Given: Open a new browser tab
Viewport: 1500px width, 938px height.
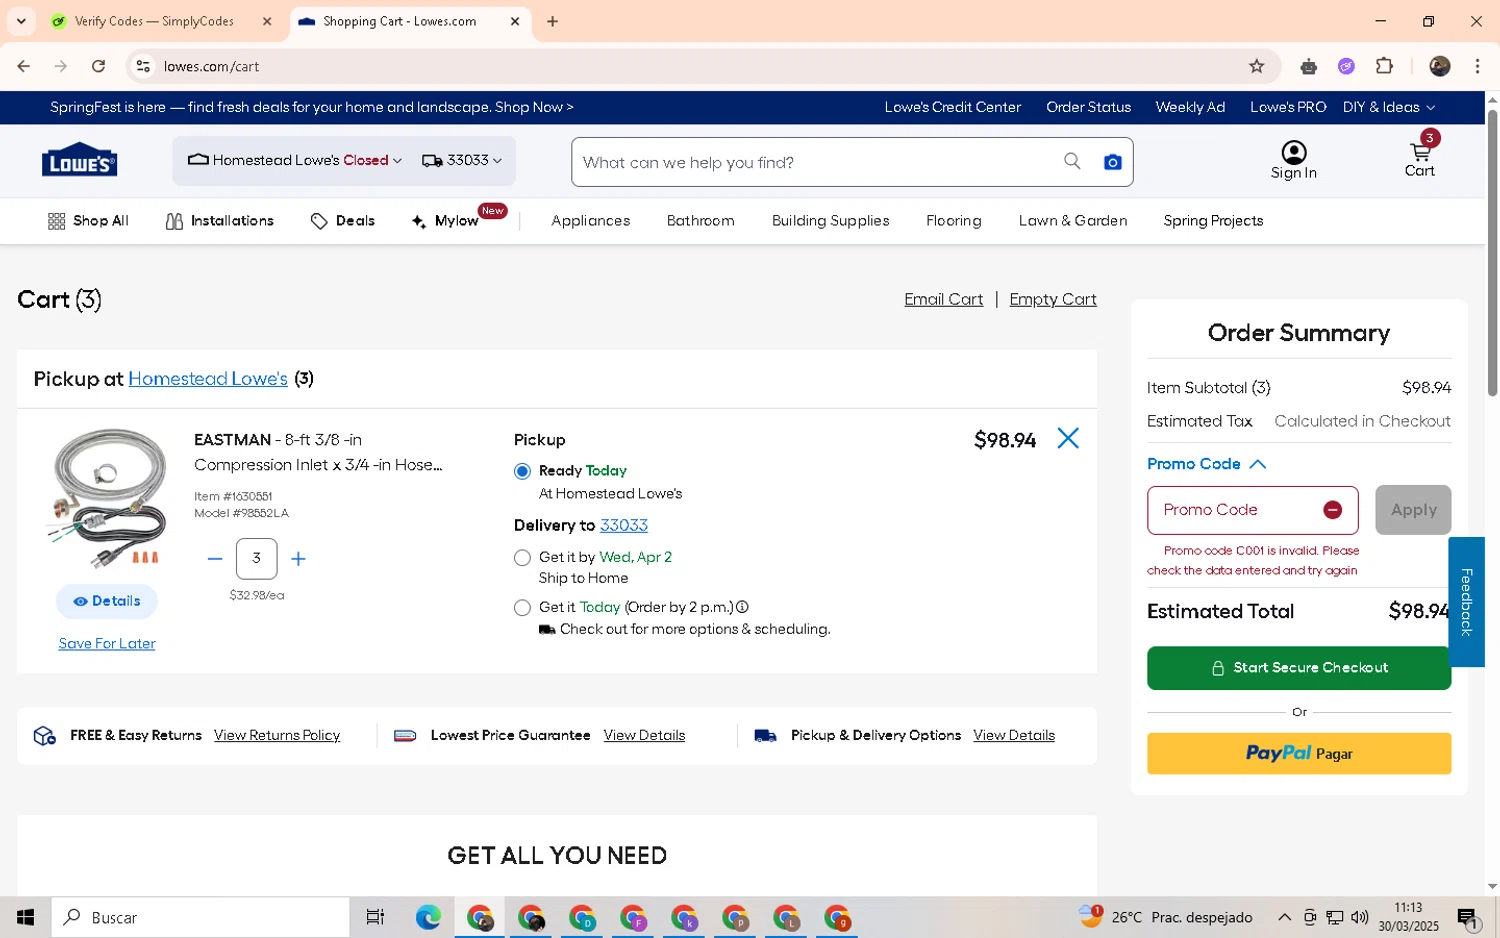Looking at the screenshot, I should tap(552, 21).
